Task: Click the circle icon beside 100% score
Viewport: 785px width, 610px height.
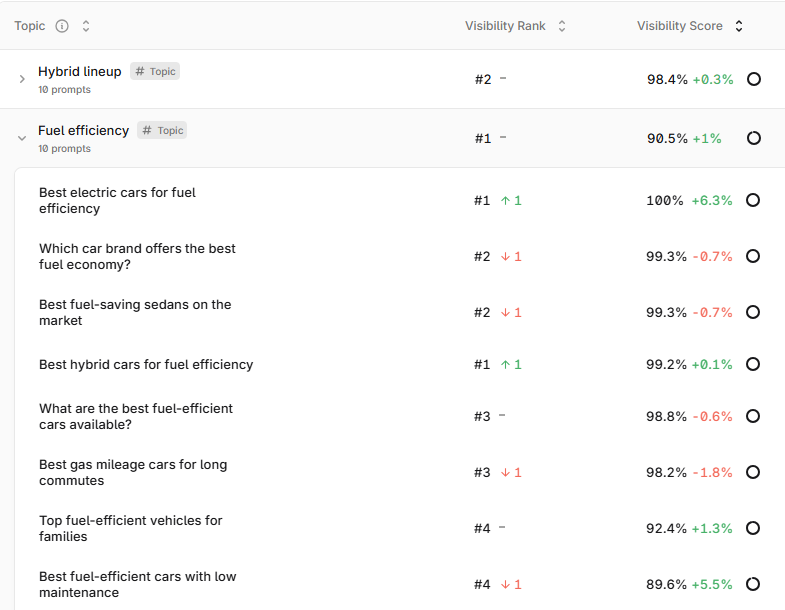Action: (x=752, y=200)
